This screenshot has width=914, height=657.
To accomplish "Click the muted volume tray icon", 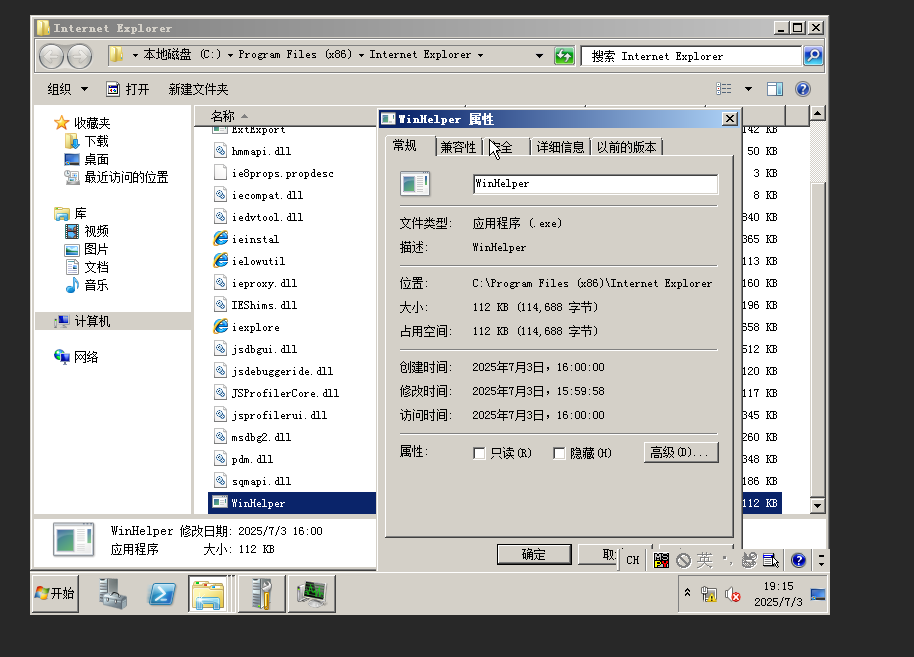I will (732, 594).
